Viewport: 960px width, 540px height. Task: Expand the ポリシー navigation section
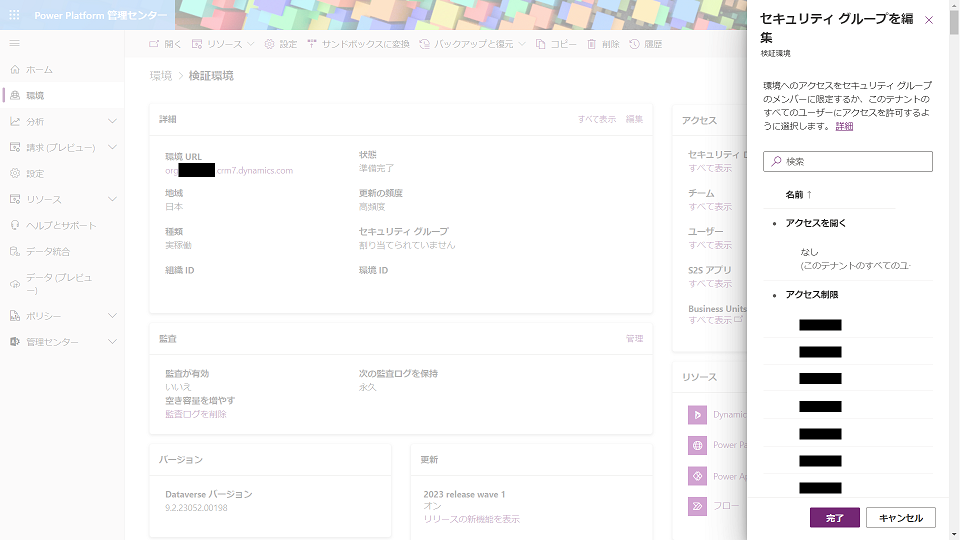point(112,316)
